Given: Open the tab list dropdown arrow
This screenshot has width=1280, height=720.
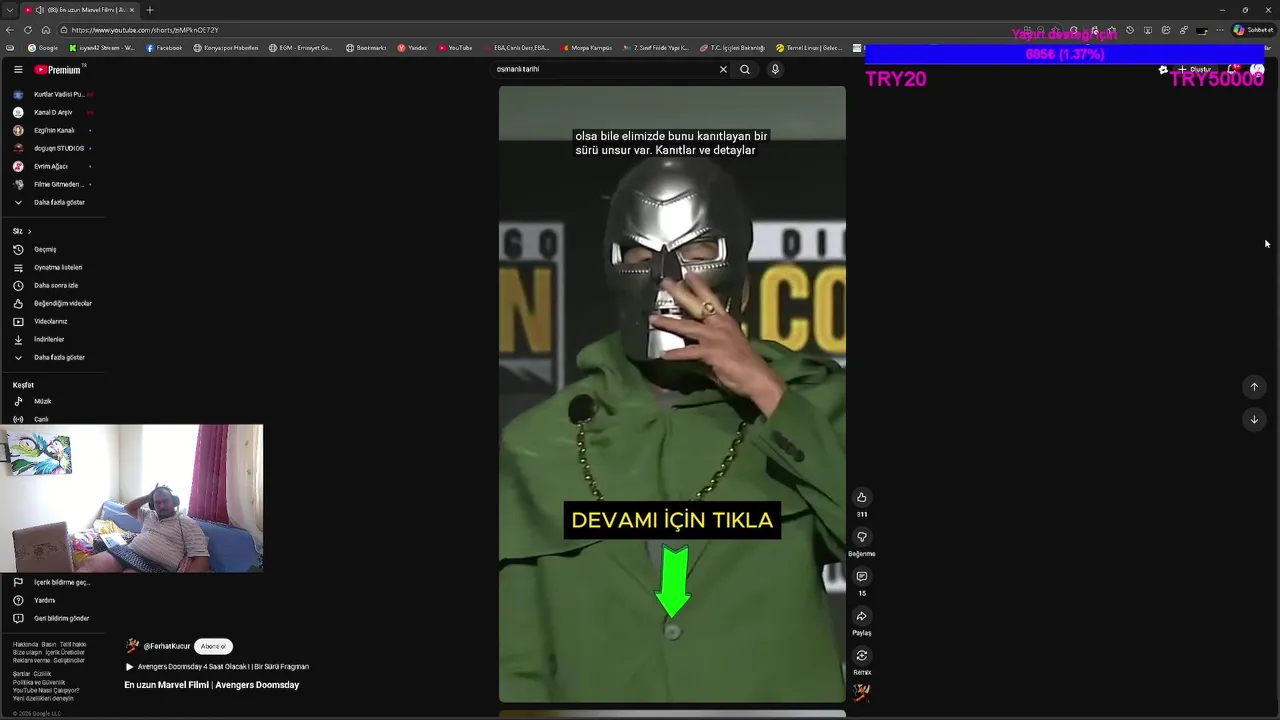Looking at the screenshot, I should click(x=9, y=10).
